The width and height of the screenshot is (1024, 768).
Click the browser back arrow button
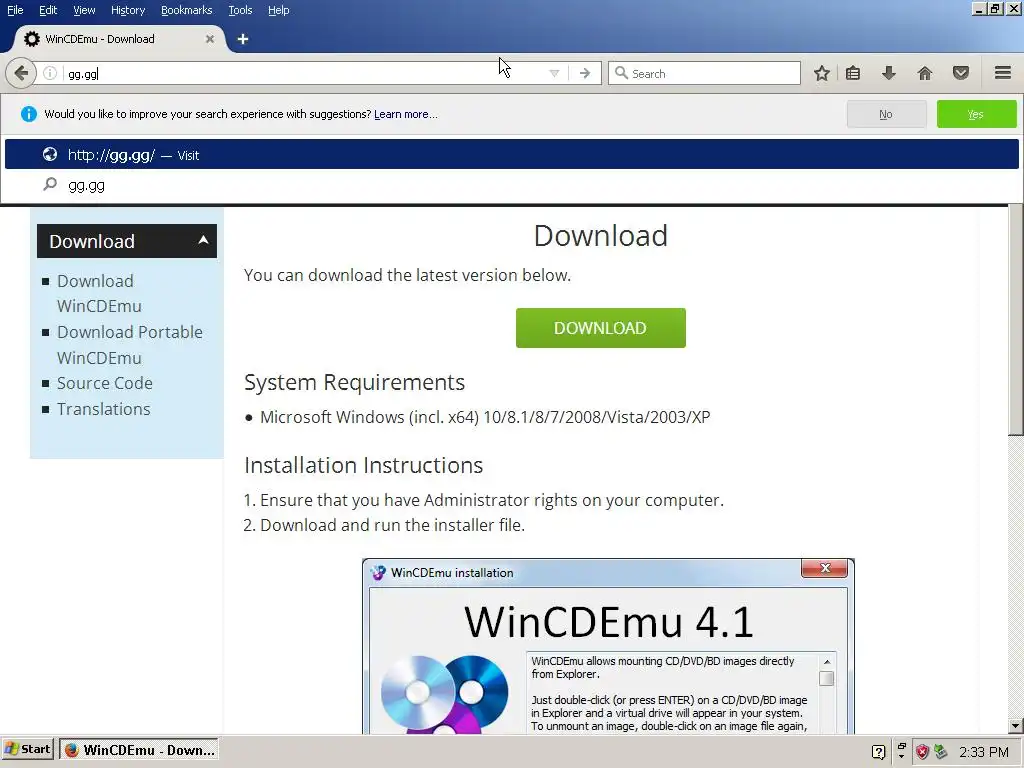point(21,73)
